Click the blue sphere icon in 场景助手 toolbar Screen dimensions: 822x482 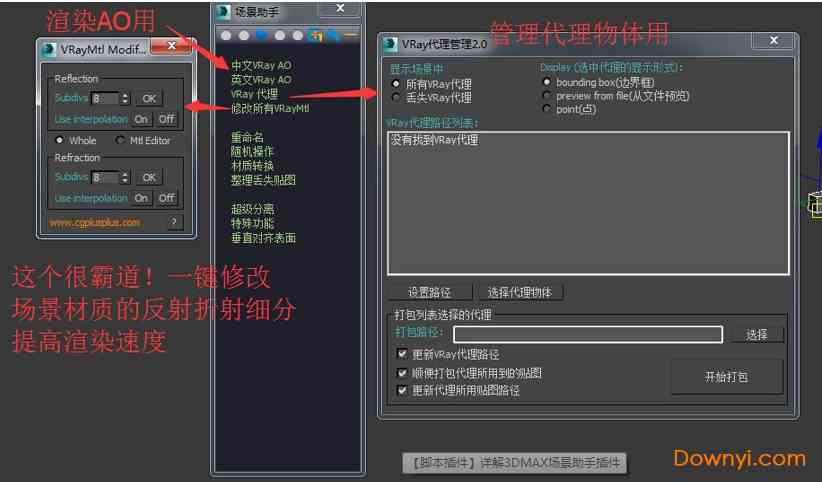[262, 36]
